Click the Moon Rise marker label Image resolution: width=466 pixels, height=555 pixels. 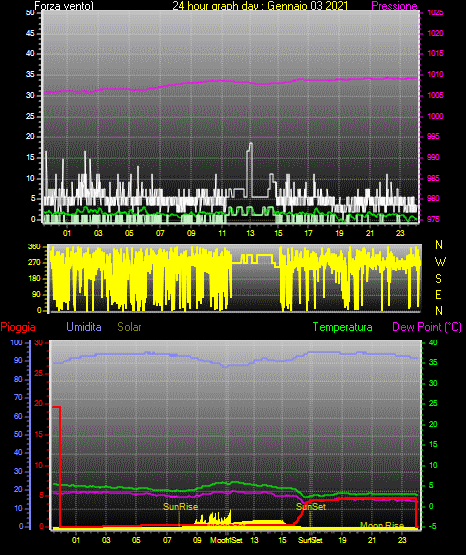[x=382, y=525]
